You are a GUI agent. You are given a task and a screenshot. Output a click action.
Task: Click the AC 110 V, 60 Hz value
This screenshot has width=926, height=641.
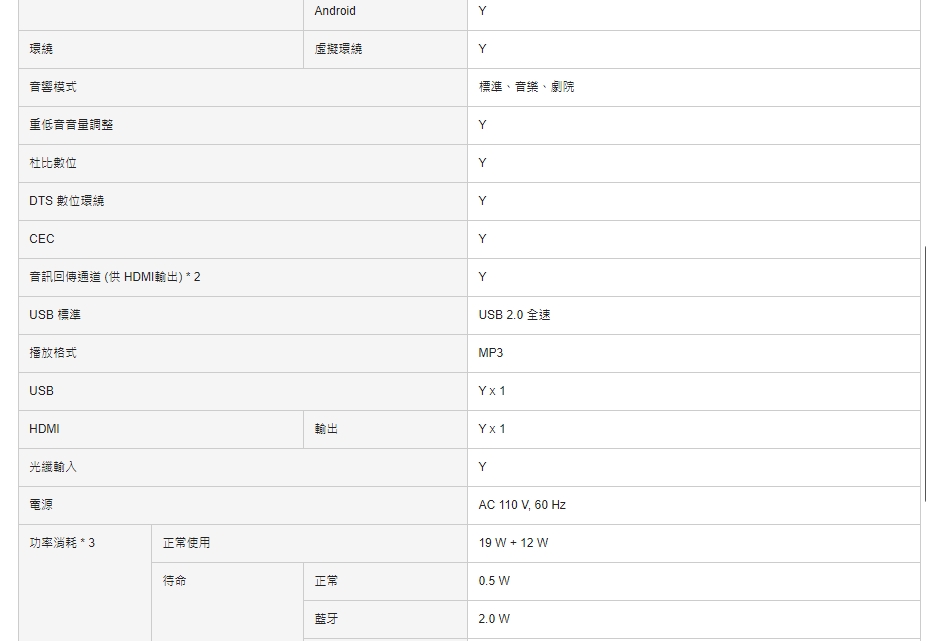[x=522, y=505]
